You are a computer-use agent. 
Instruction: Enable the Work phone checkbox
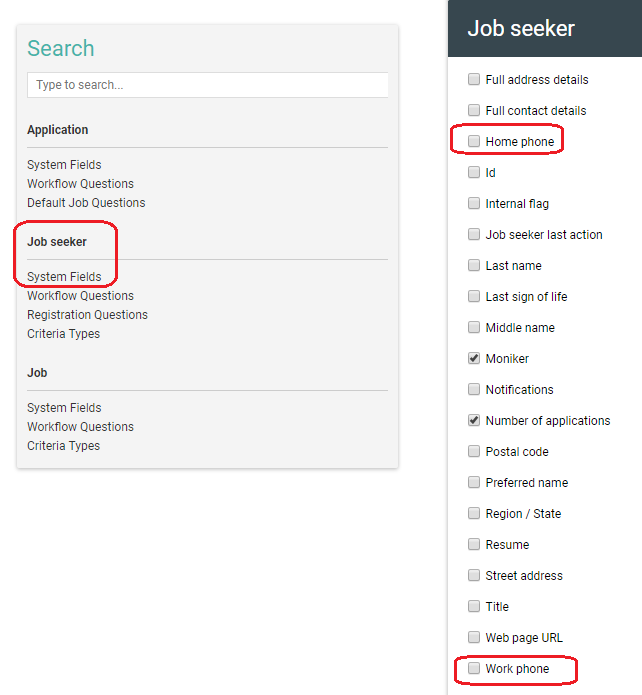474,668
